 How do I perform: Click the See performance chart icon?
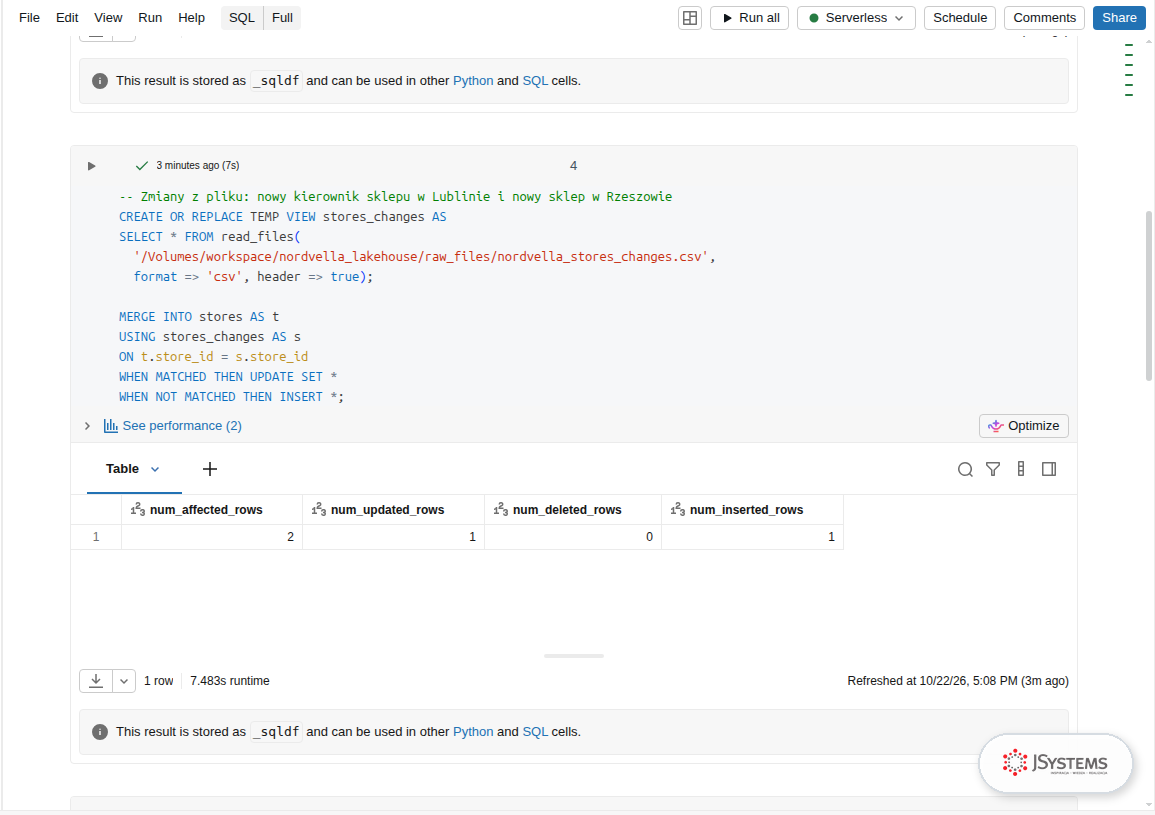pyautogui.click(x=110, y=426)
